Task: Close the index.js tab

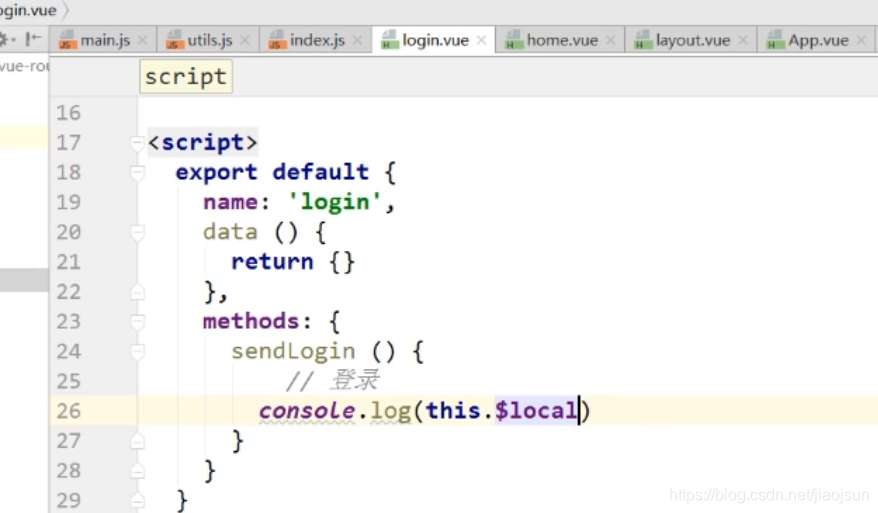Action: [x=357, y=40]
